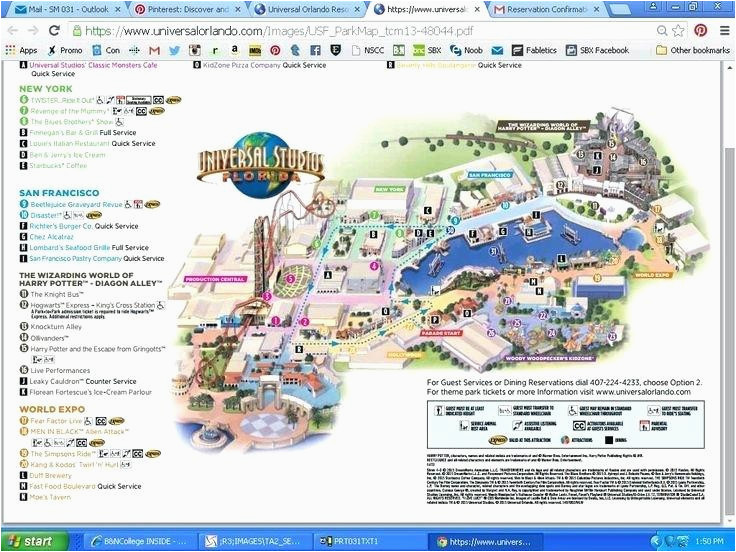Click the NEW YORK section heading
Image resolution: width=736 pixels, height=552 pixels.
(46, 89)
